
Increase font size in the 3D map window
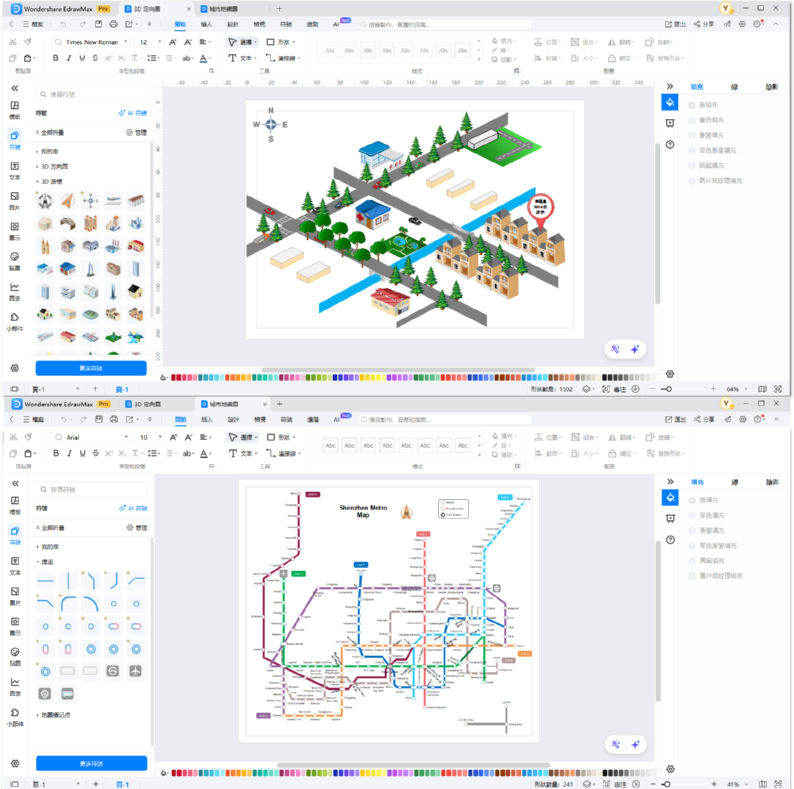(173, 42)
